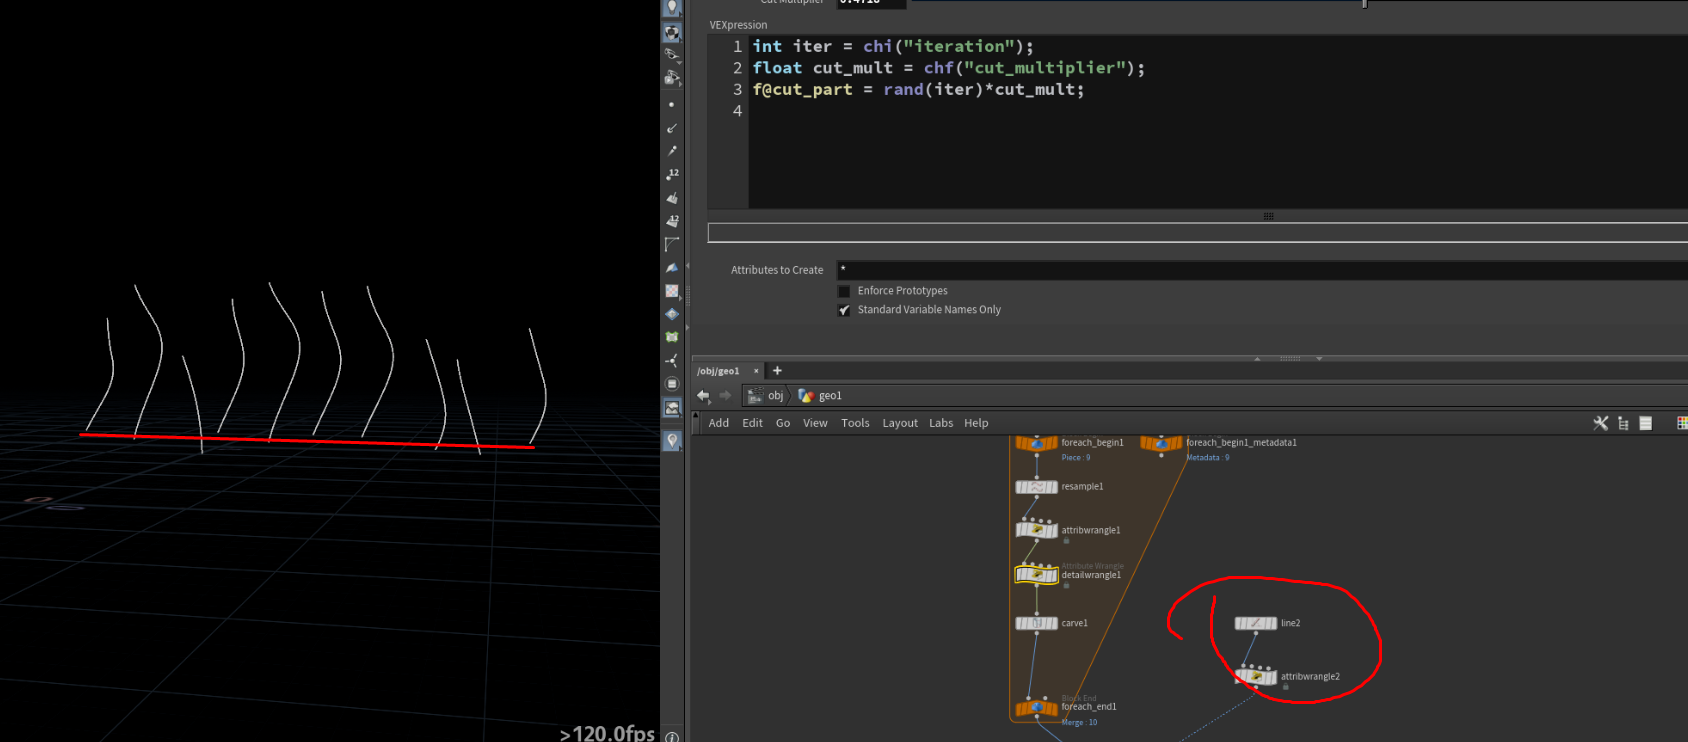Click the 'Metadata : 9' badge text
This screenshot has height=742, width=1688.
1208,458
